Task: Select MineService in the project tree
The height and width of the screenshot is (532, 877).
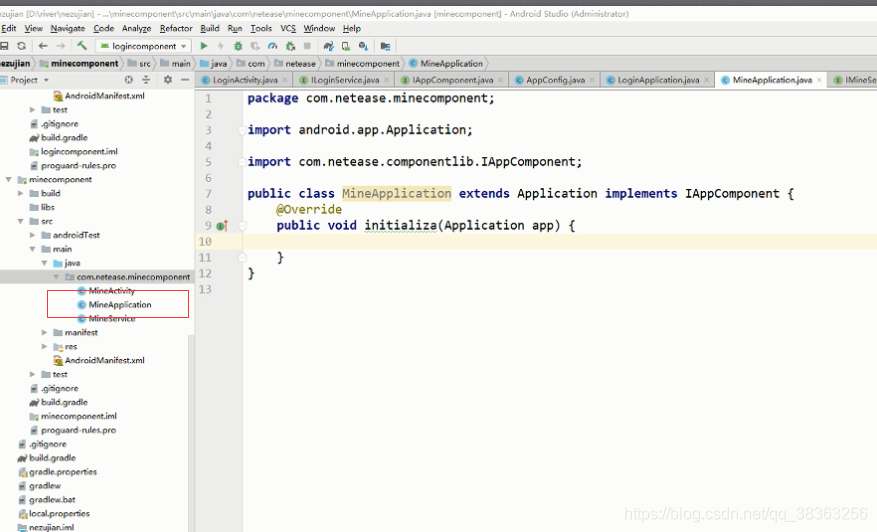Action: (111, 319)
